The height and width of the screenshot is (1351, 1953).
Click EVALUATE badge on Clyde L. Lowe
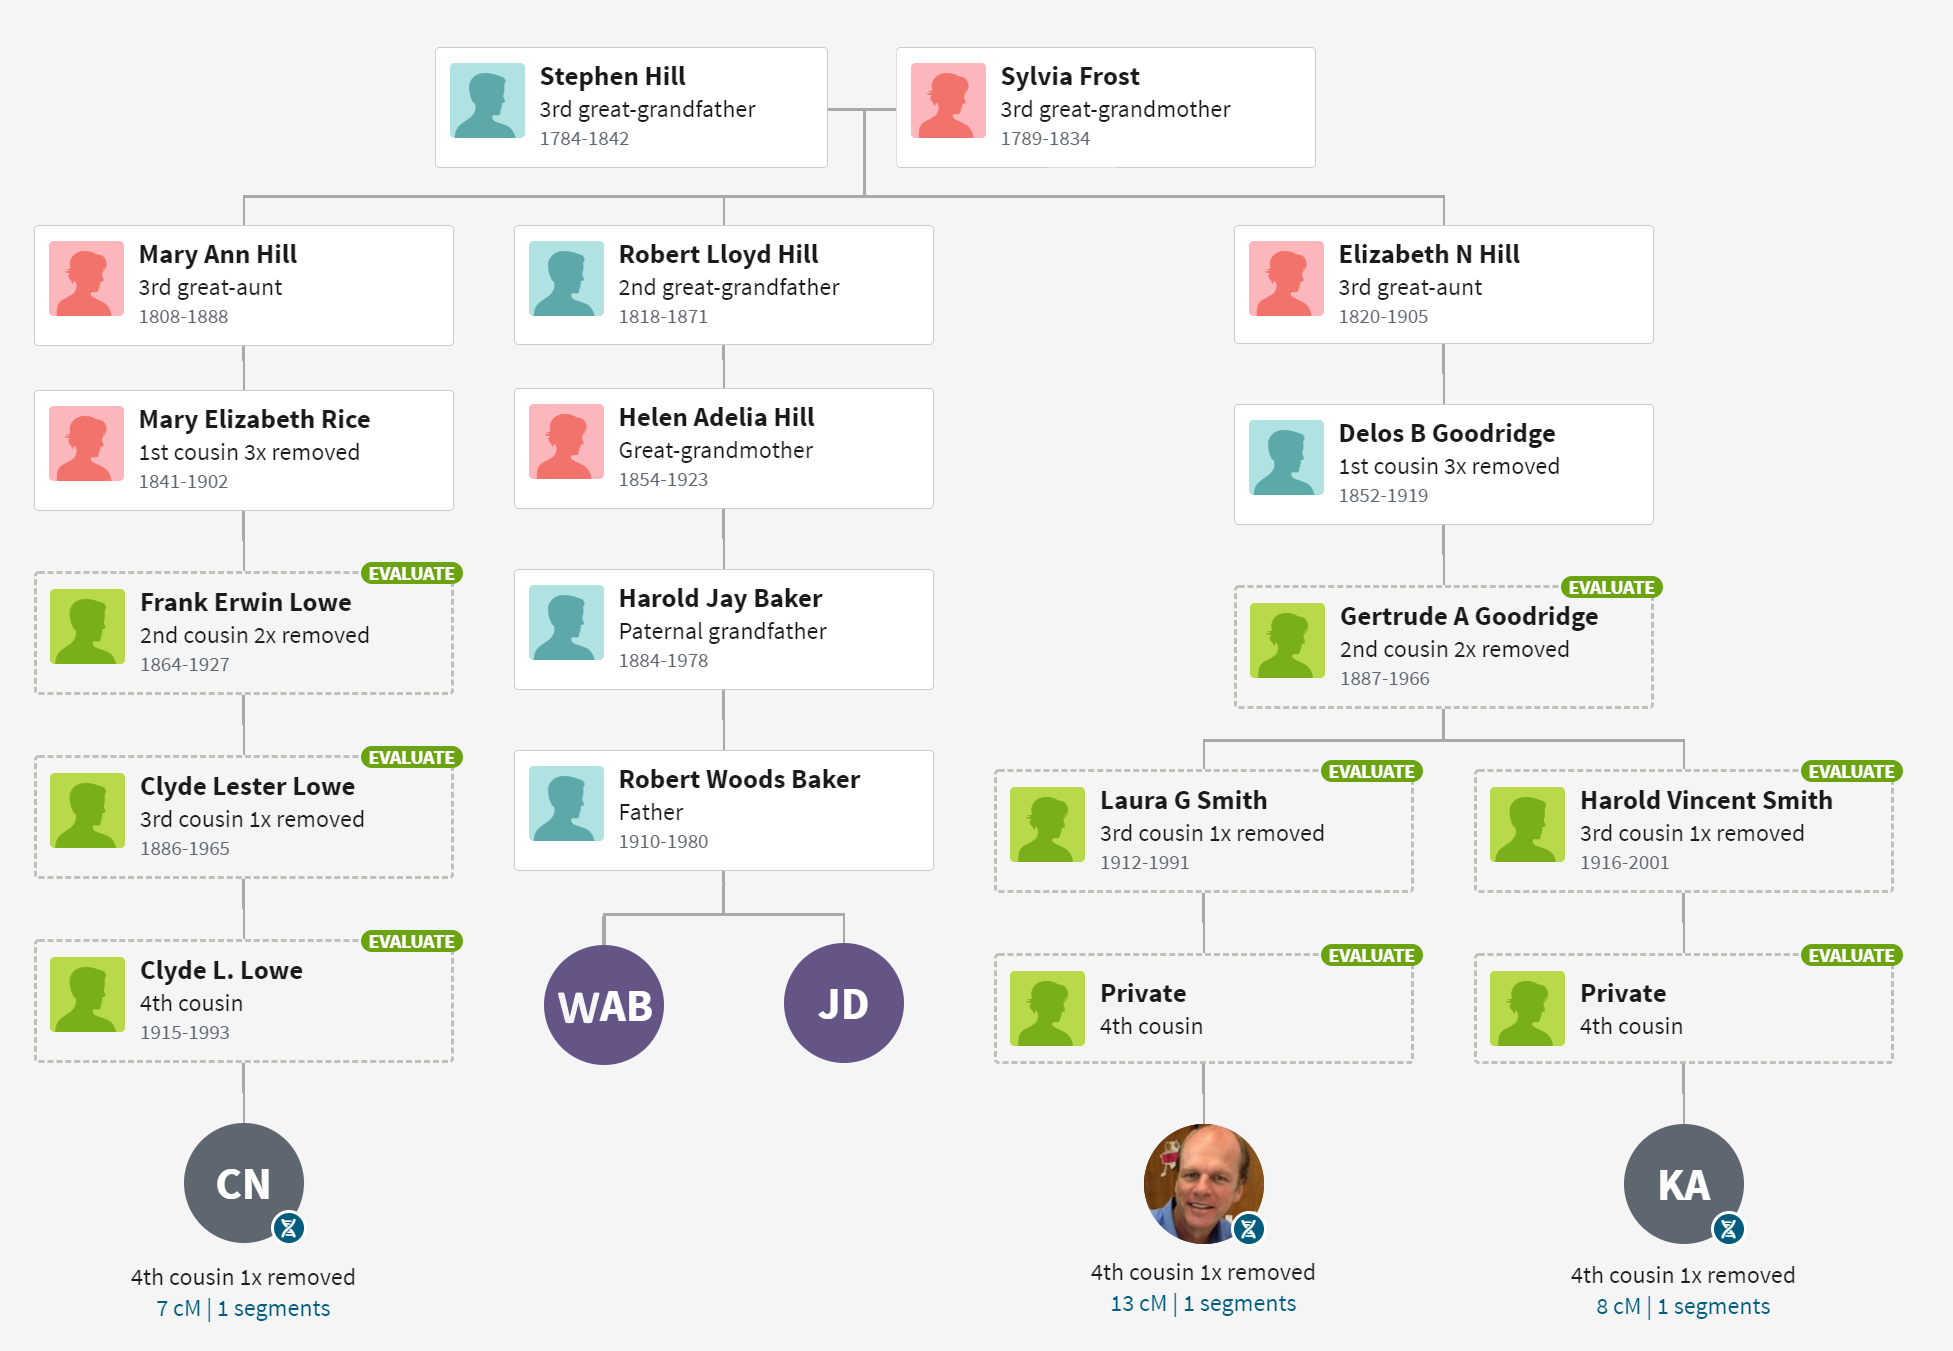pyautogui.click(x=411, y=942)
